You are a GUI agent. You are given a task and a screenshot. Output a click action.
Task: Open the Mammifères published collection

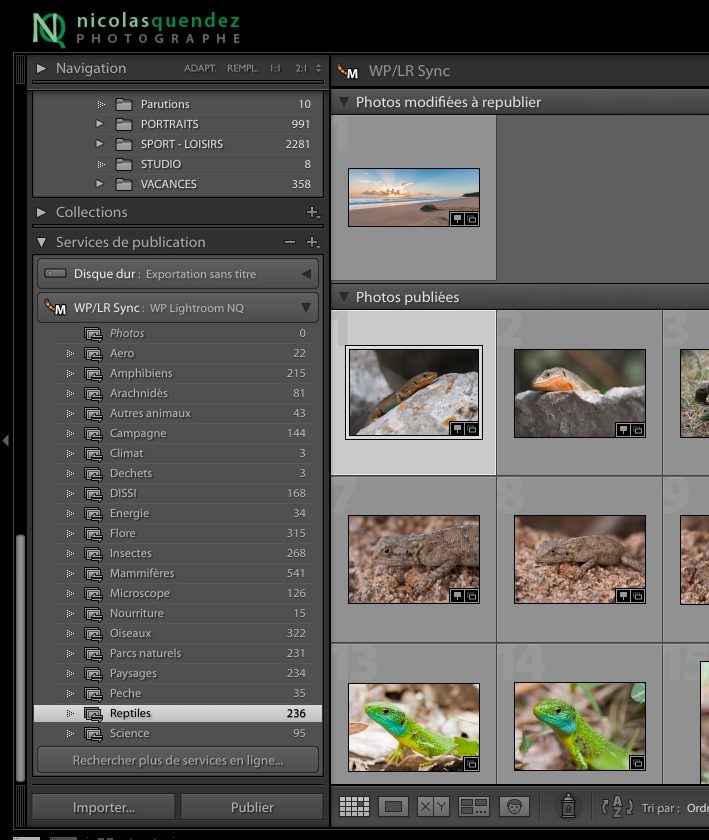(x=142, y=573)
